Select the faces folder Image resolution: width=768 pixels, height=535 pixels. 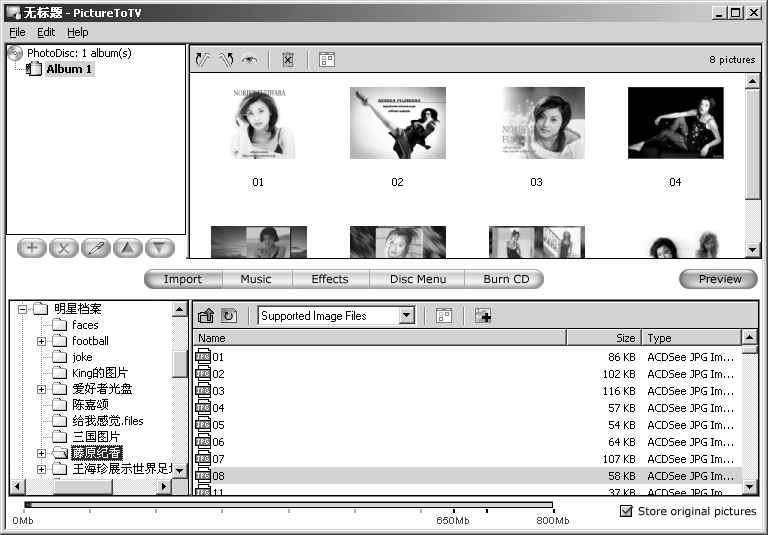[85, 325]
